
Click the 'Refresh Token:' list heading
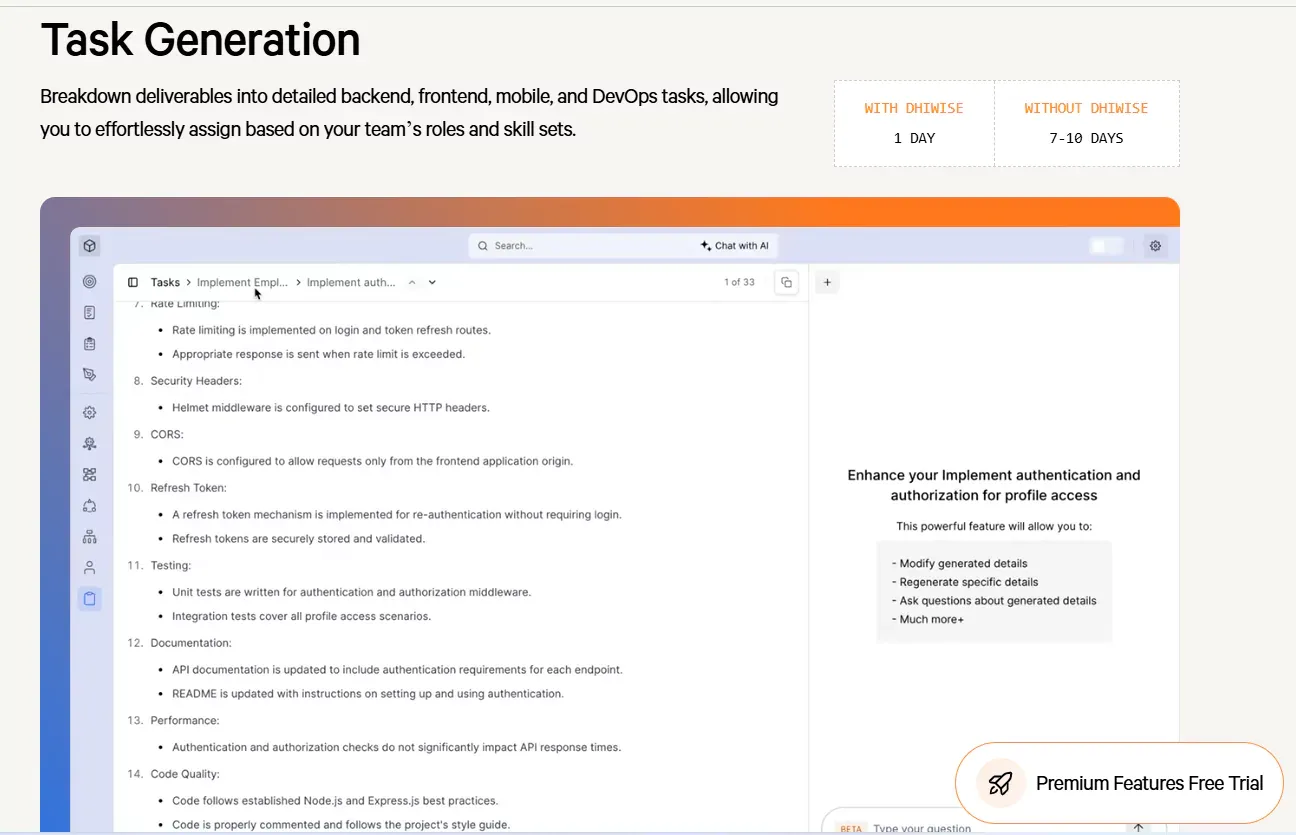click(x=188, y=488)
